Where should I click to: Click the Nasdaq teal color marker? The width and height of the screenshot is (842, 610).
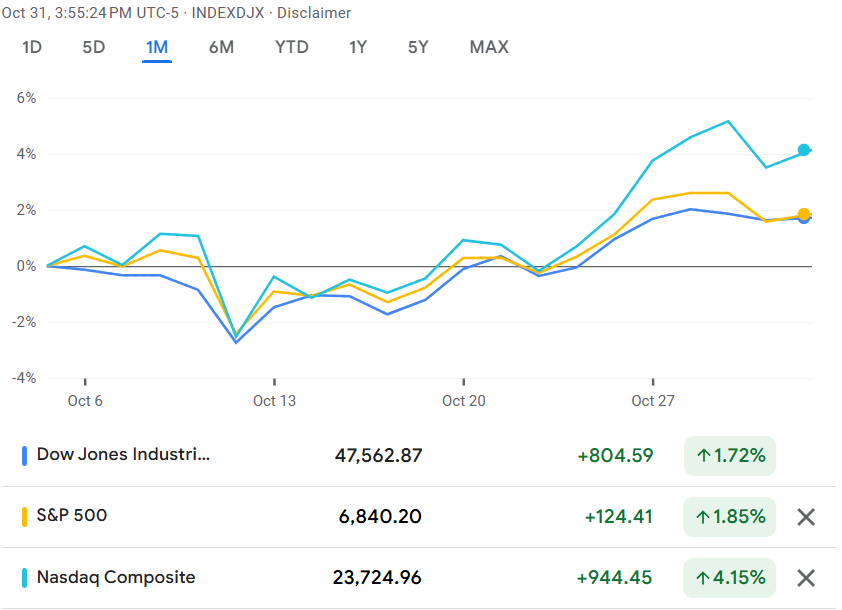pos(24,578)
